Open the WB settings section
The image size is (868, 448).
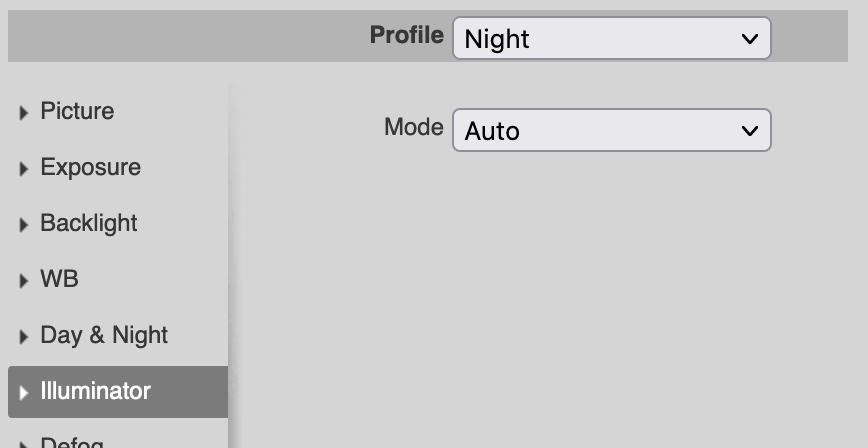118,279
